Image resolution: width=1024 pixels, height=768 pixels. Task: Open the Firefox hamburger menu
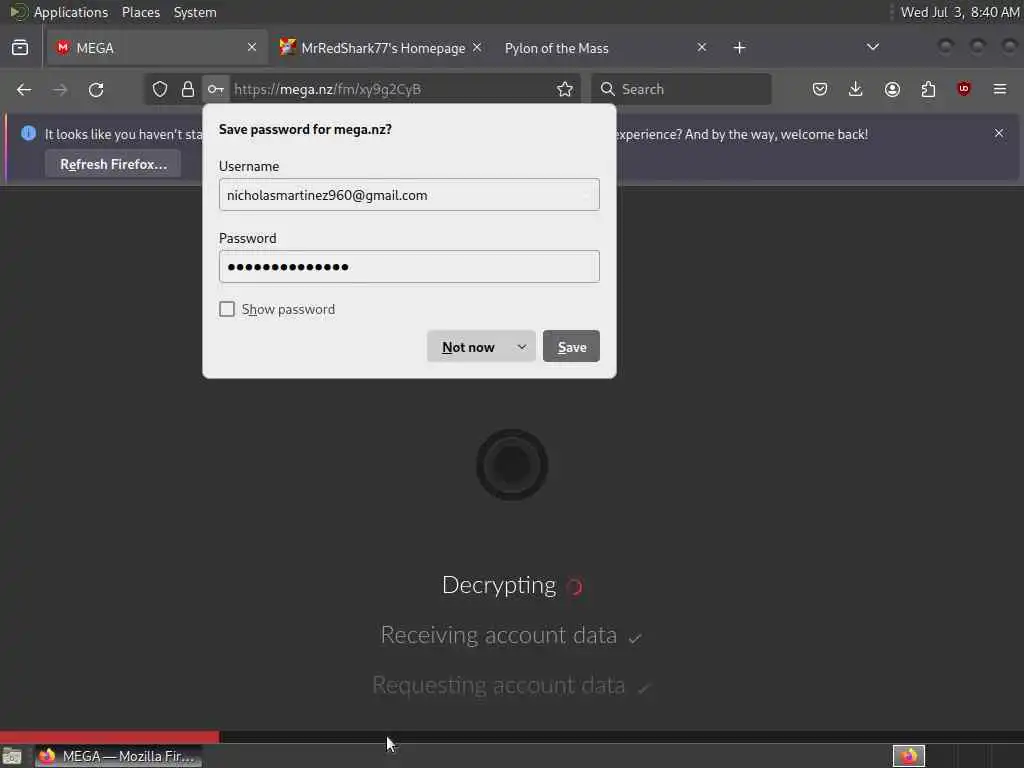tap(1000, 89)
